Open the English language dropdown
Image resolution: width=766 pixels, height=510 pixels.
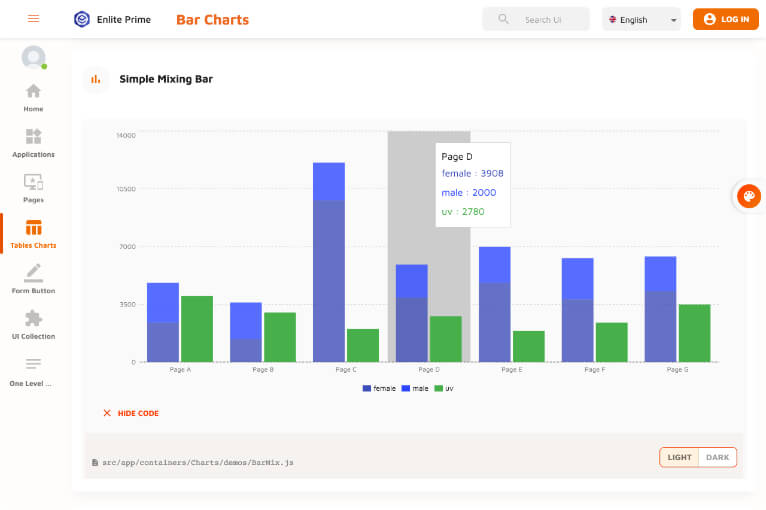coord(641,20)
